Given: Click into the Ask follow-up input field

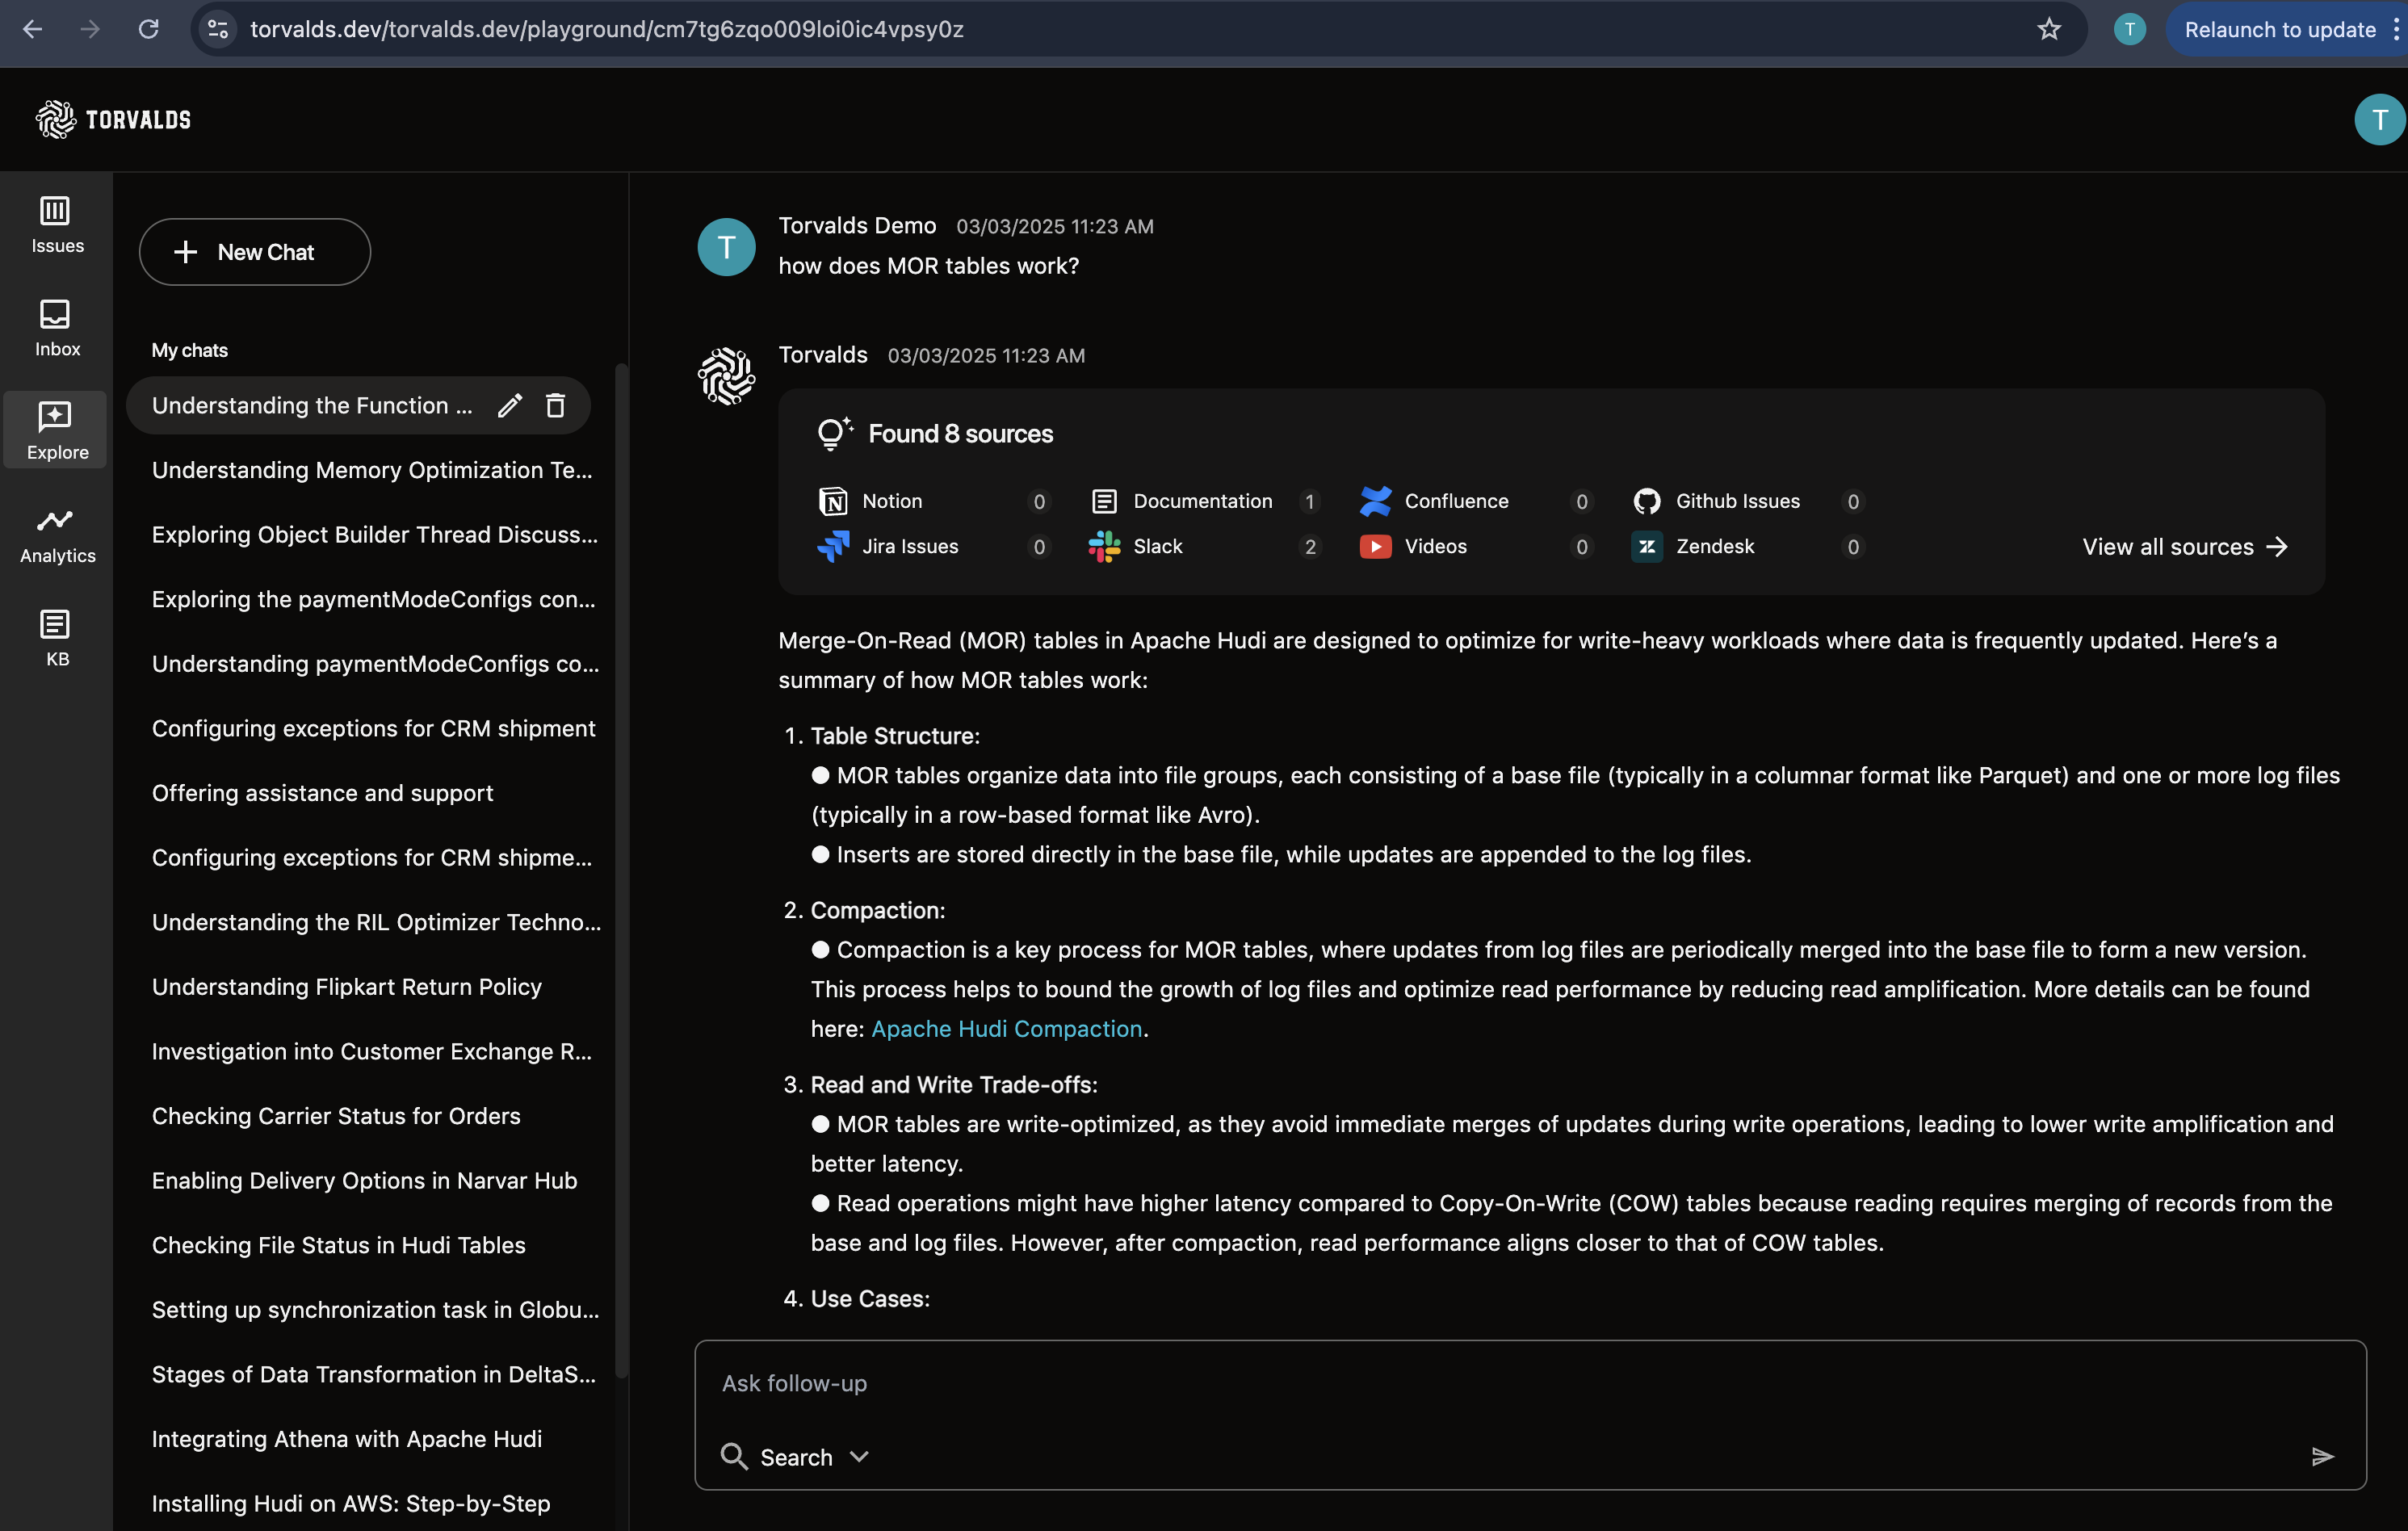Looking at the screenshot, I should coord(1529,1383).
